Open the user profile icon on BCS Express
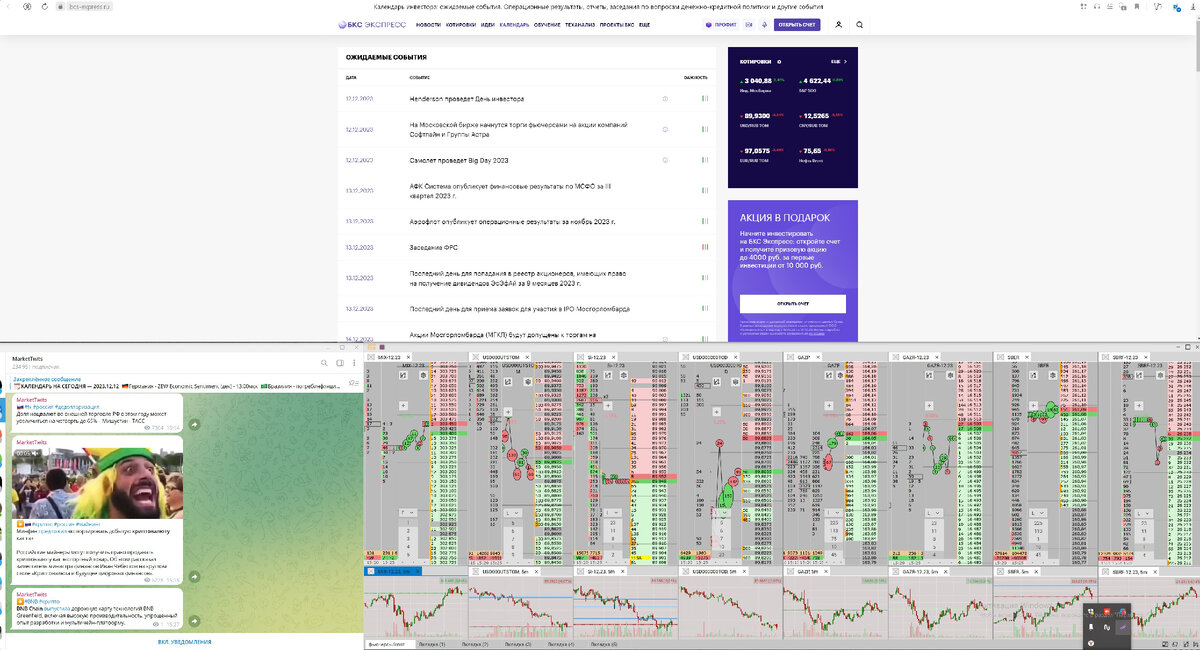1200x650 pixels. 838,24
